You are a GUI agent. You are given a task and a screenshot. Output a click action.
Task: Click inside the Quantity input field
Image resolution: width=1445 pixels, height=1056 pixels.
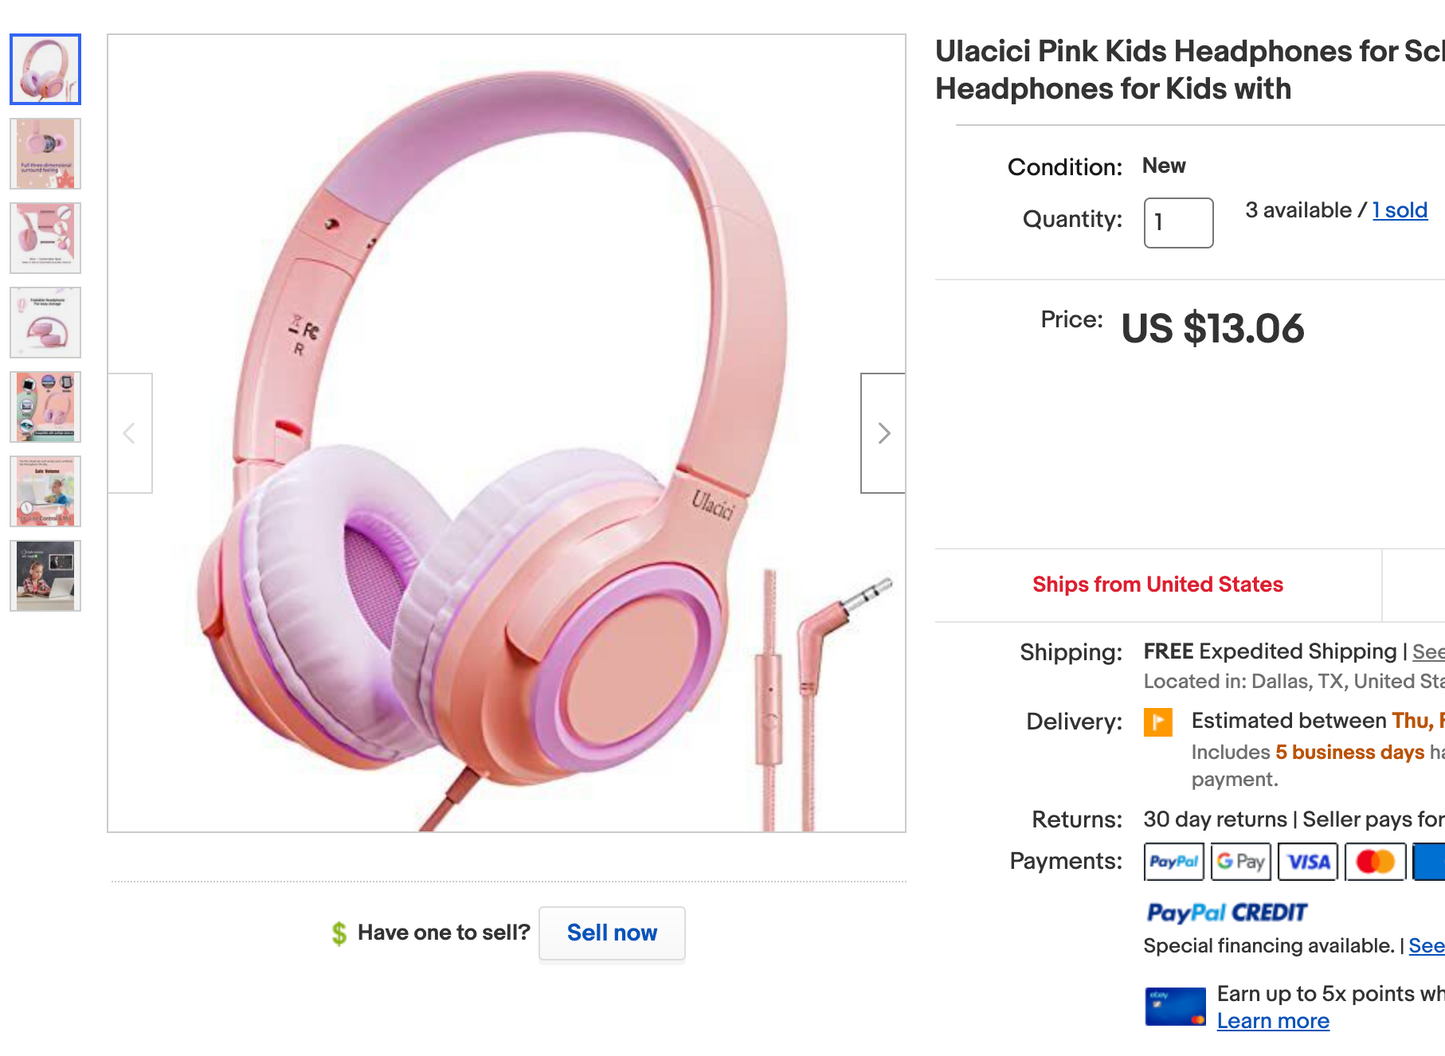pos(1178,222)
